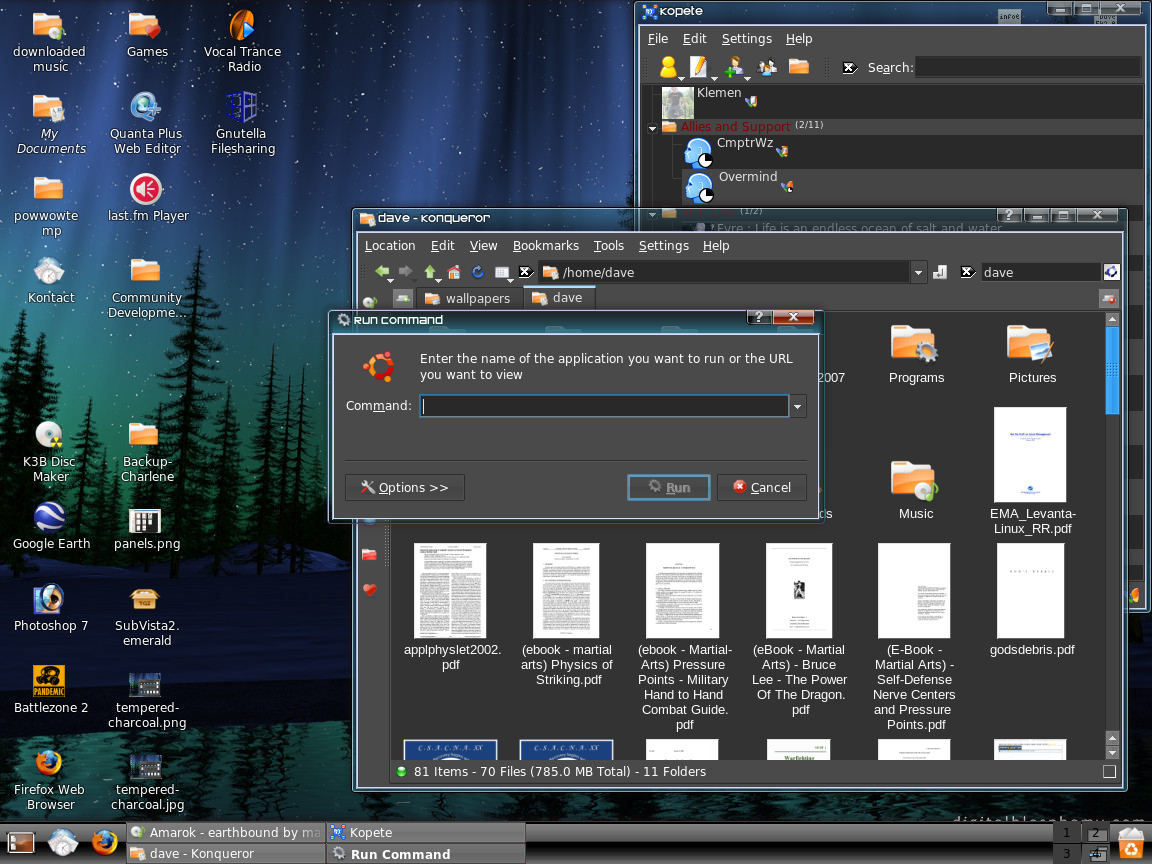Open Command history dropdown in Run dialog
The image size is (1152, 864).
[798, 406]
